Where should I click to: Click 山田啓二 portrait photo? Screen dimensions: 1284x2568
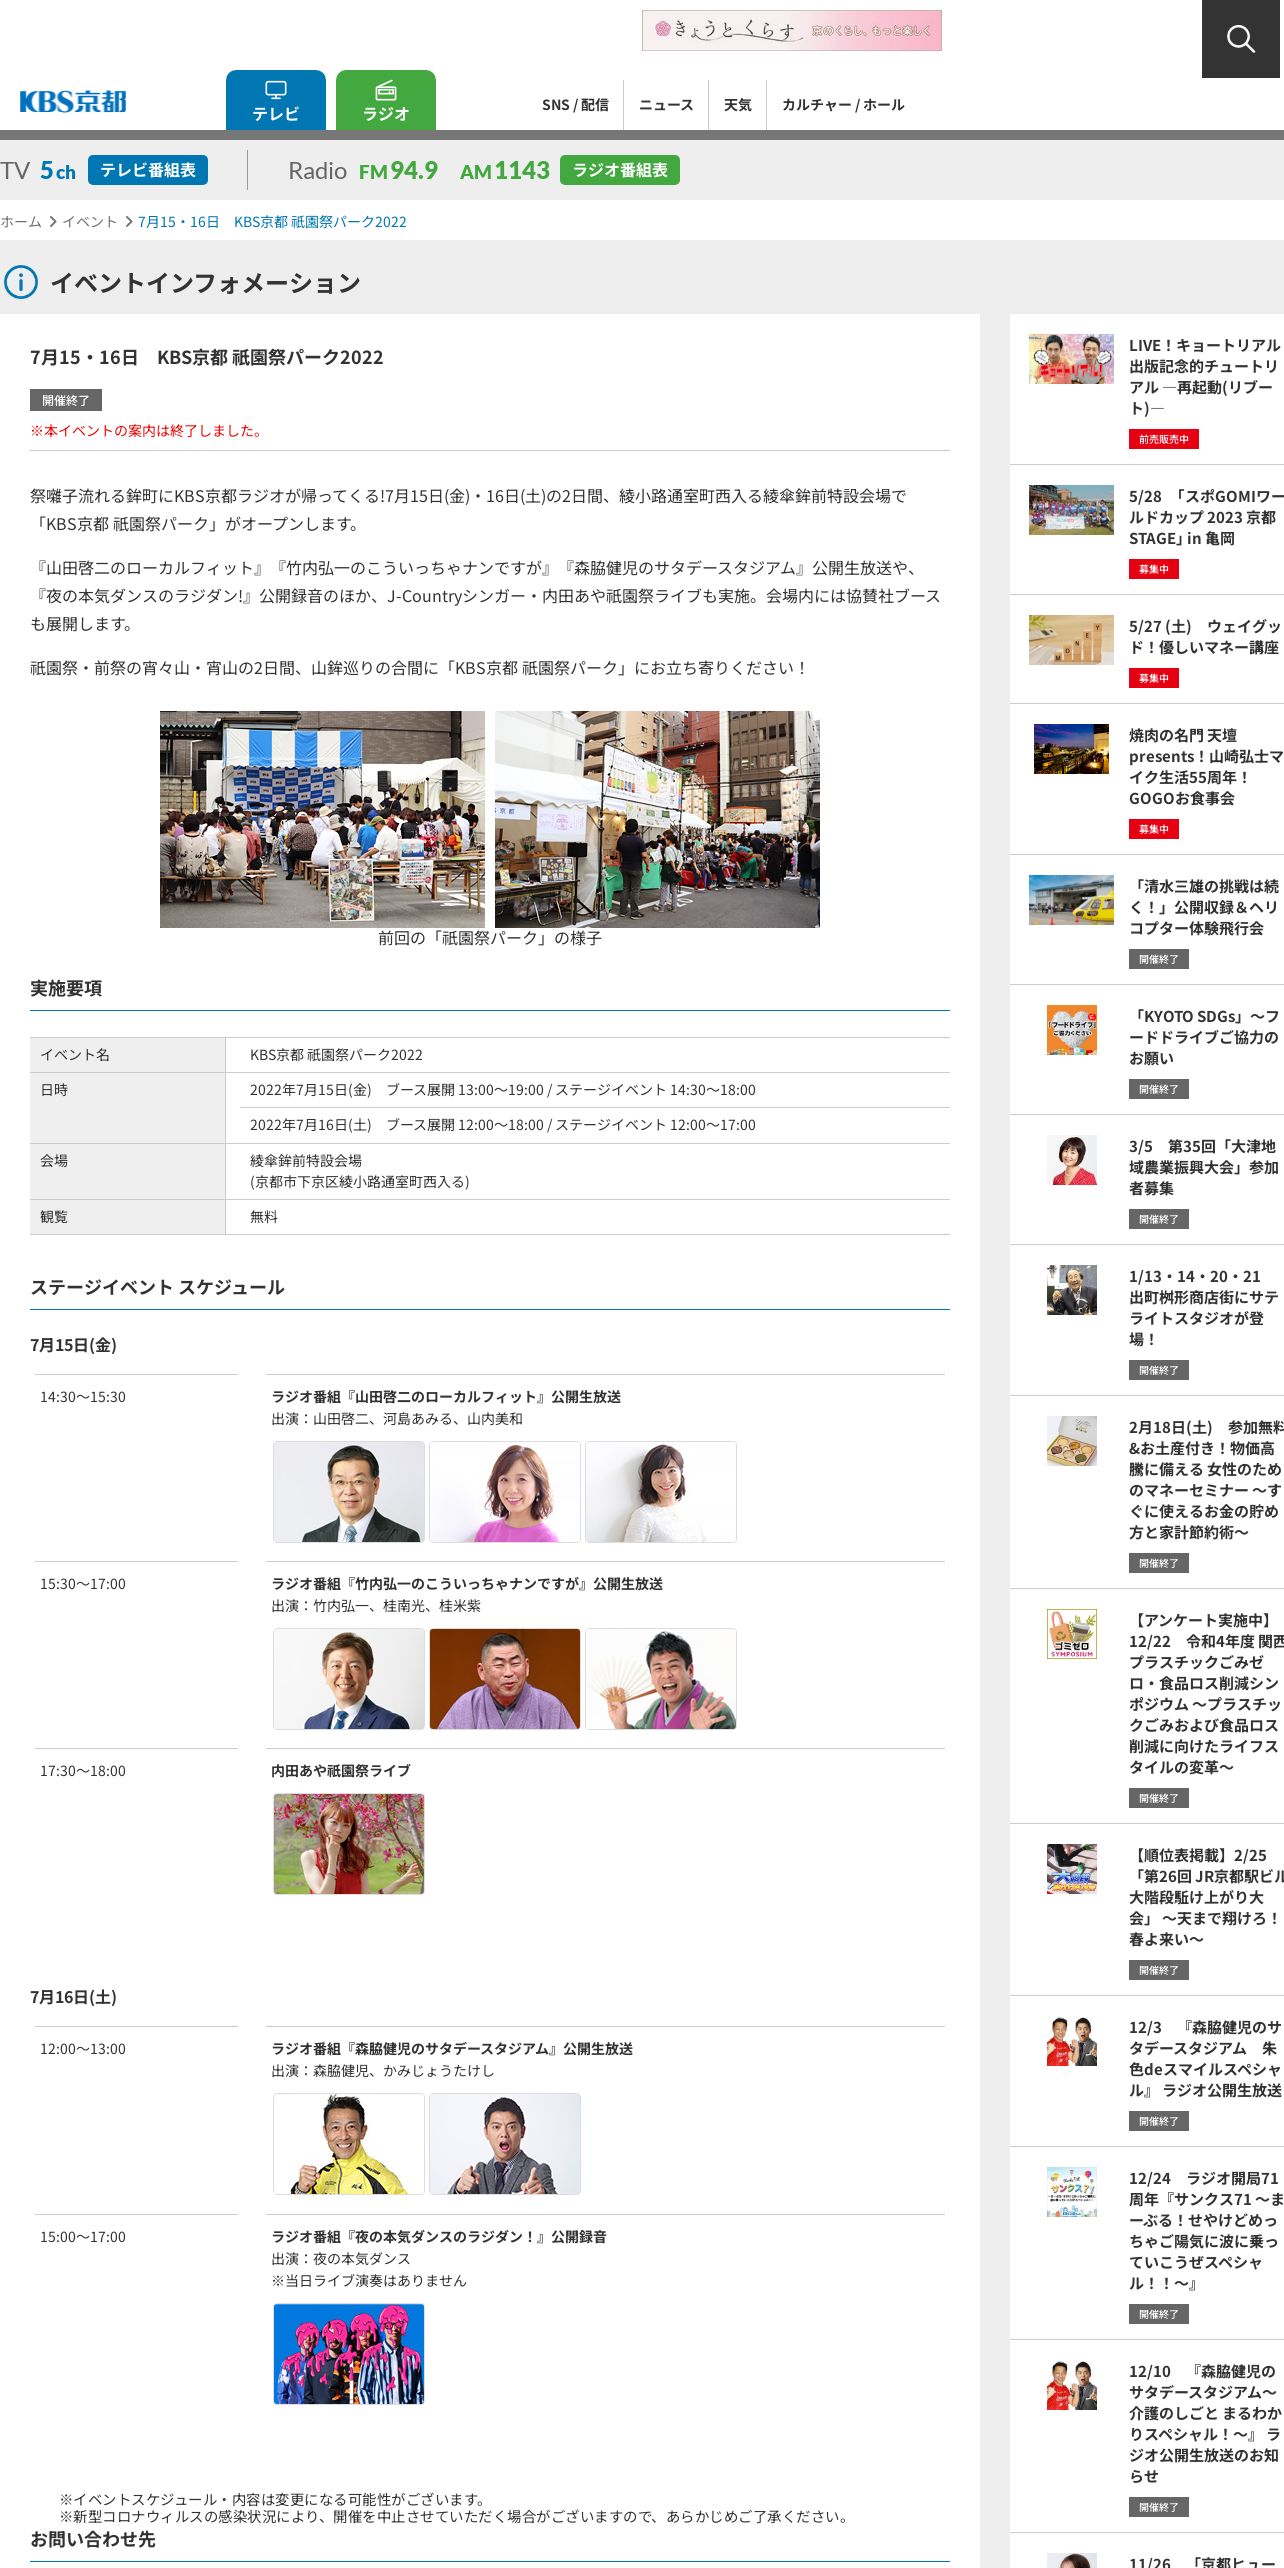349,1492
